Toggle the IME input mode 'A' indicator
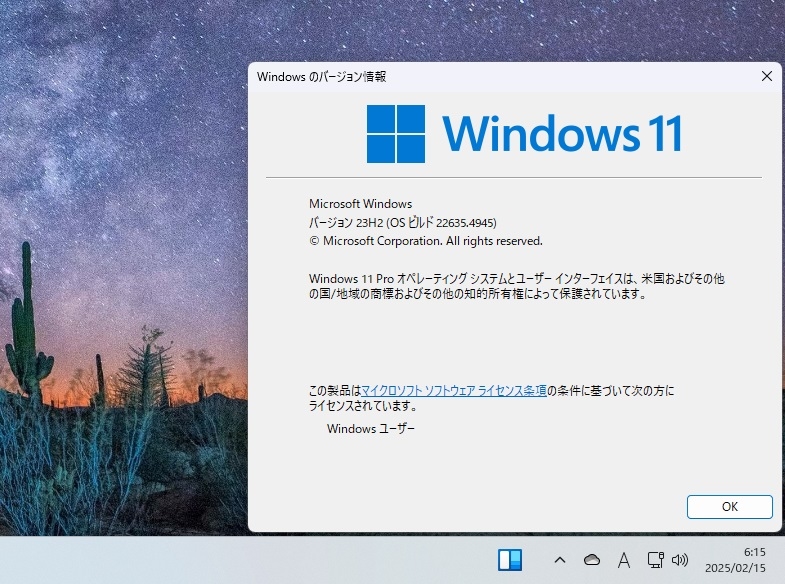Image resolution: width=785 pixels, height=584 pixels. (x=624, y=560)
